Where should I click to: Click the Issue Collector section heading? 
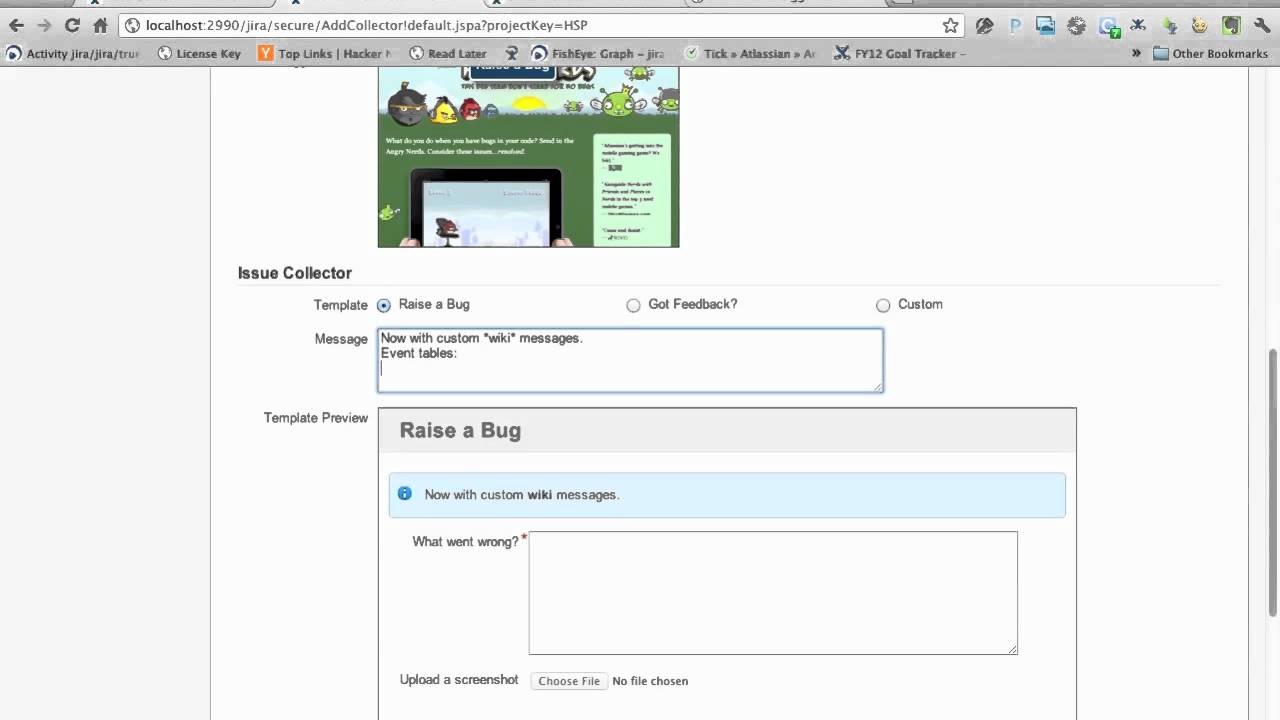pyautogui.click(x=295, y=273)
